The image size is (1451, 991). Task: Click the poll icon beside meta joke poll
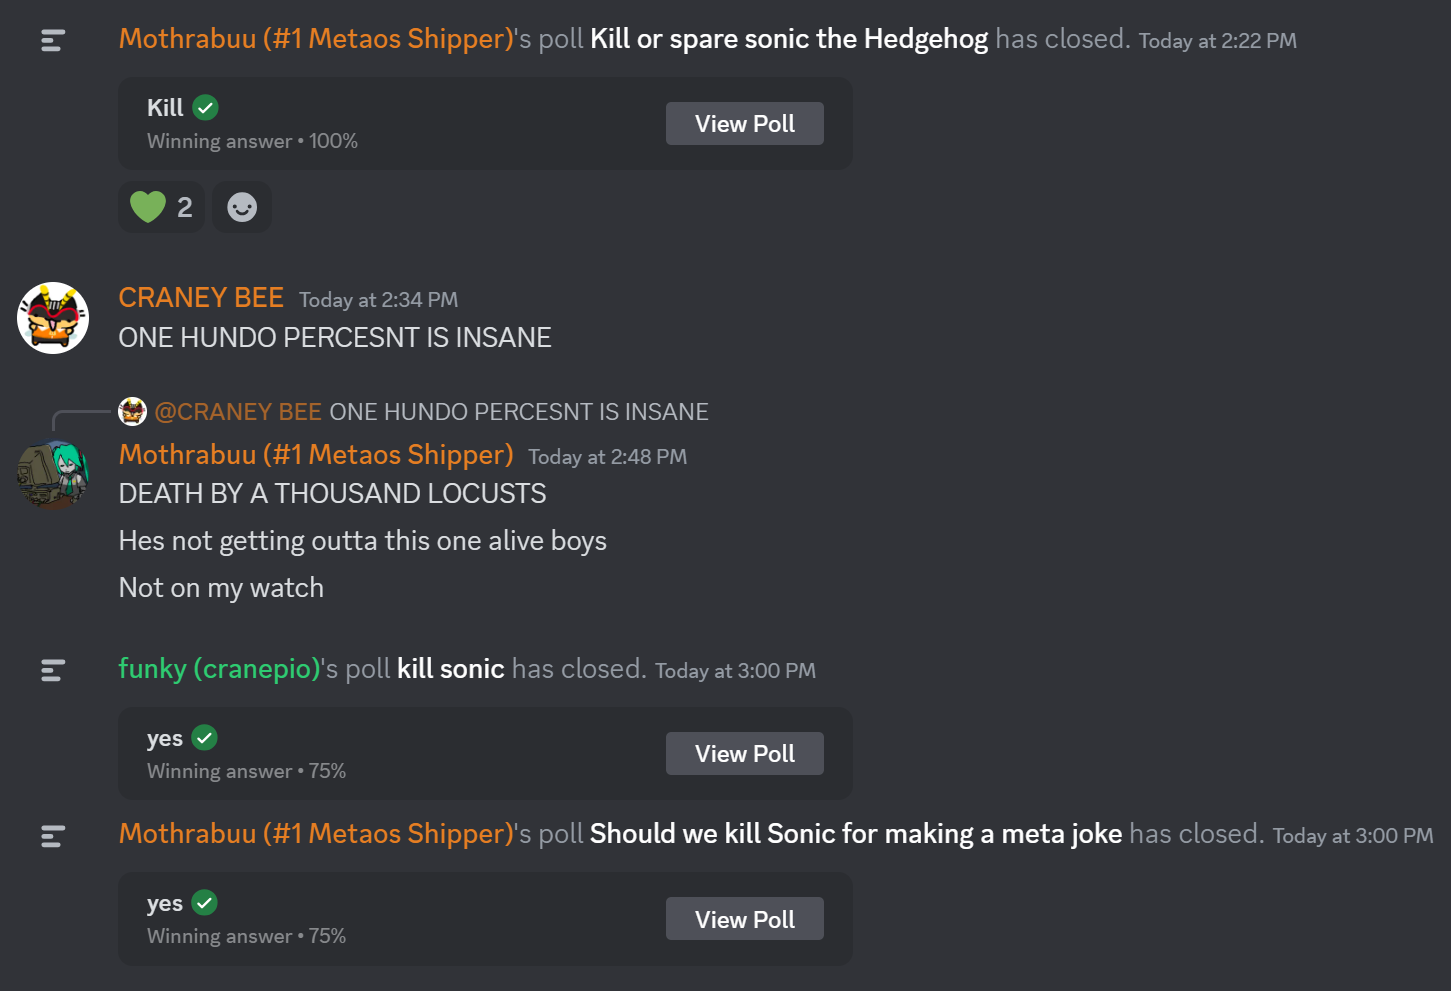pos(53,836)
